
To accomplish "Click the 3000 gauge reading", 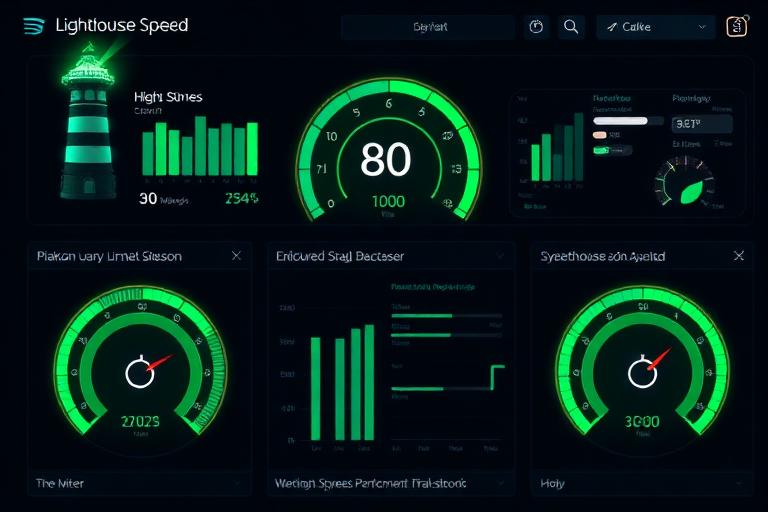I will click(x=642, y=421).
